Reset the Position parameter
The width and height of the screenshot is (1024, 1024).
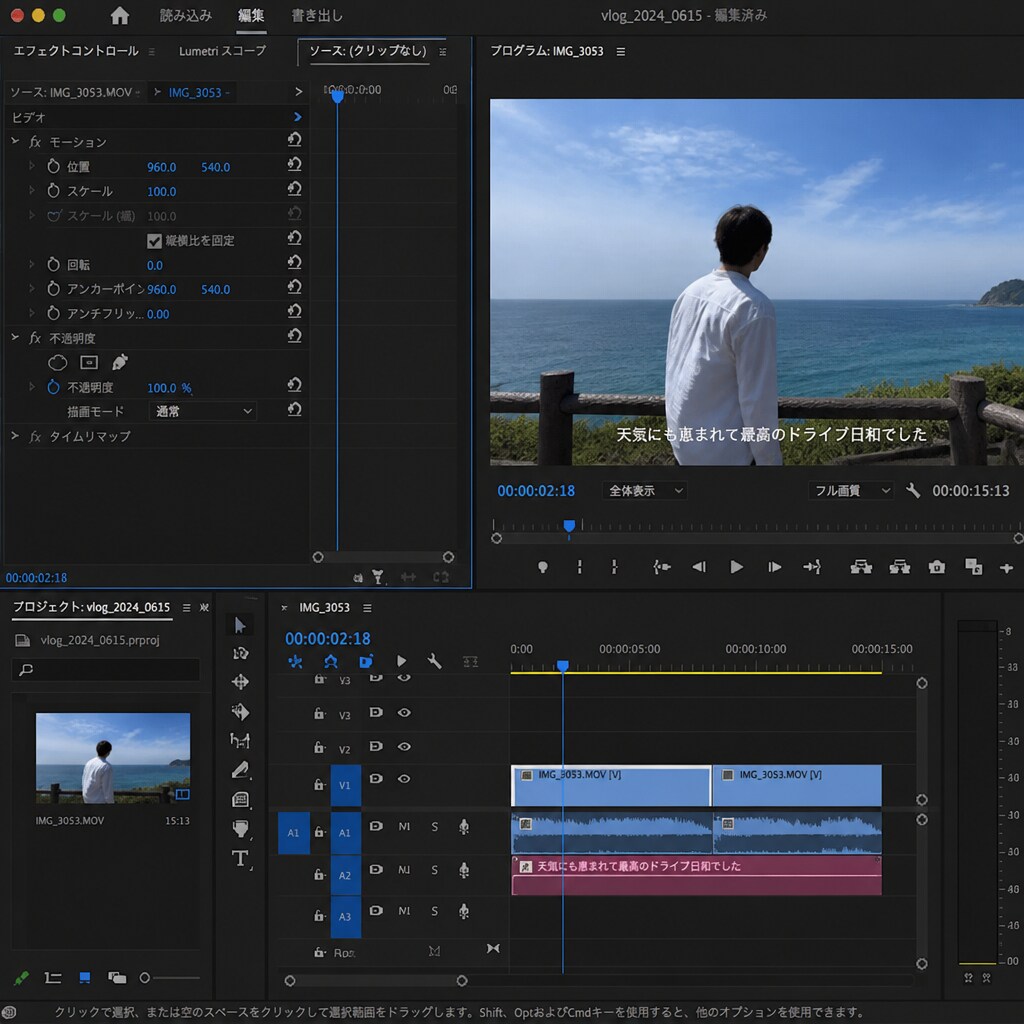295,165
